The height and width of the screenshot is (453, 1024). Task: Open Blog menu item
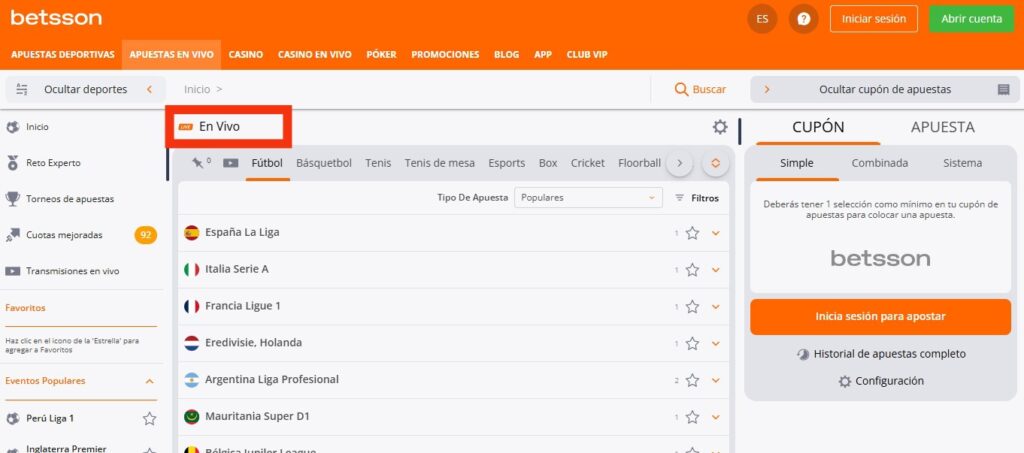tap(507, 55)
